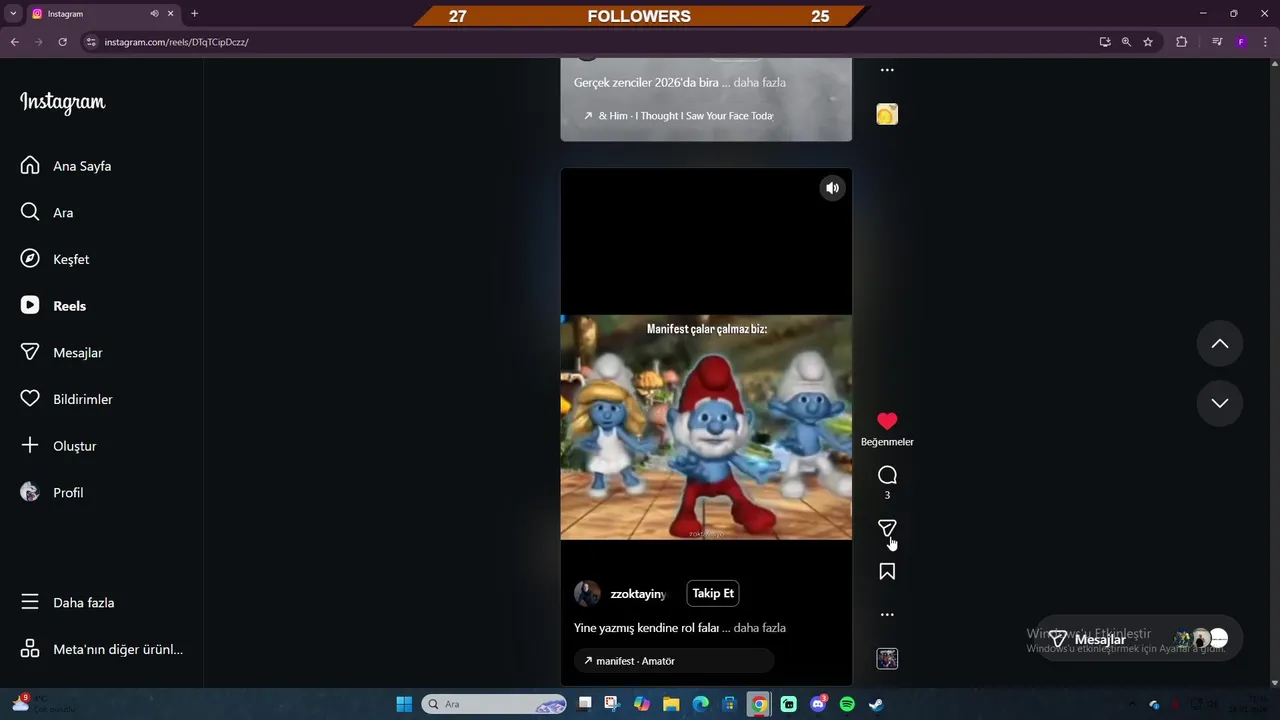1280x720 pixels.
Task: Open tab search dropdown arrow
Action: click(13, 14)
